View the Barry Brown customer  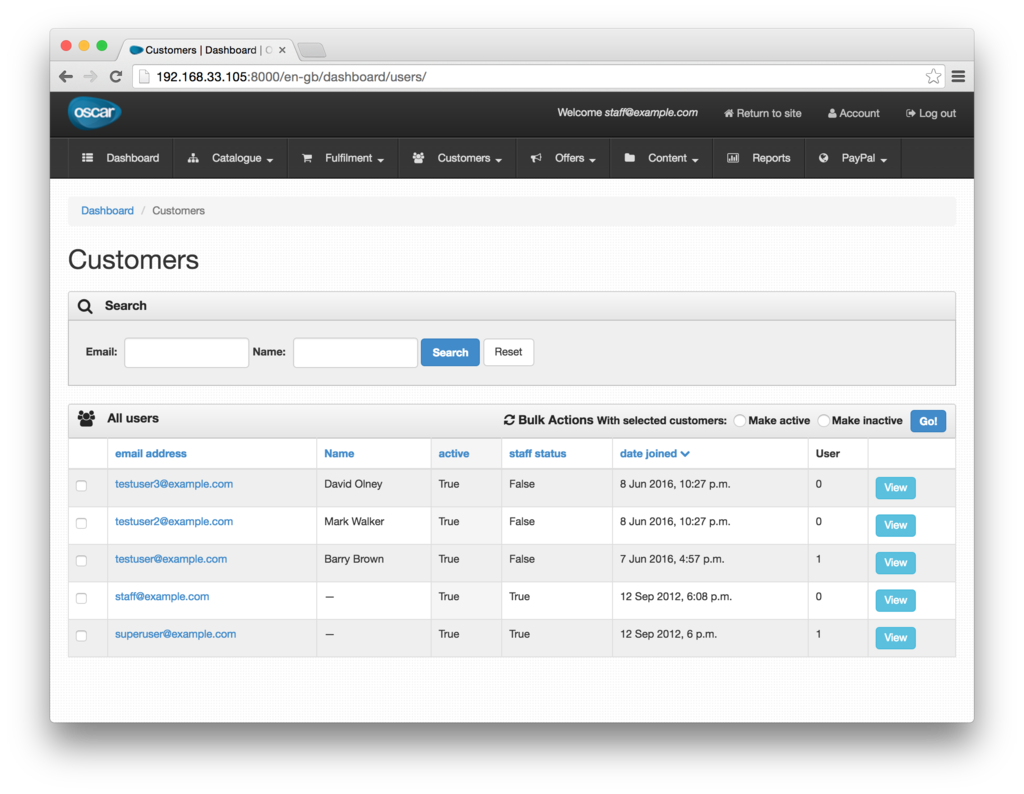pos(895,563)
